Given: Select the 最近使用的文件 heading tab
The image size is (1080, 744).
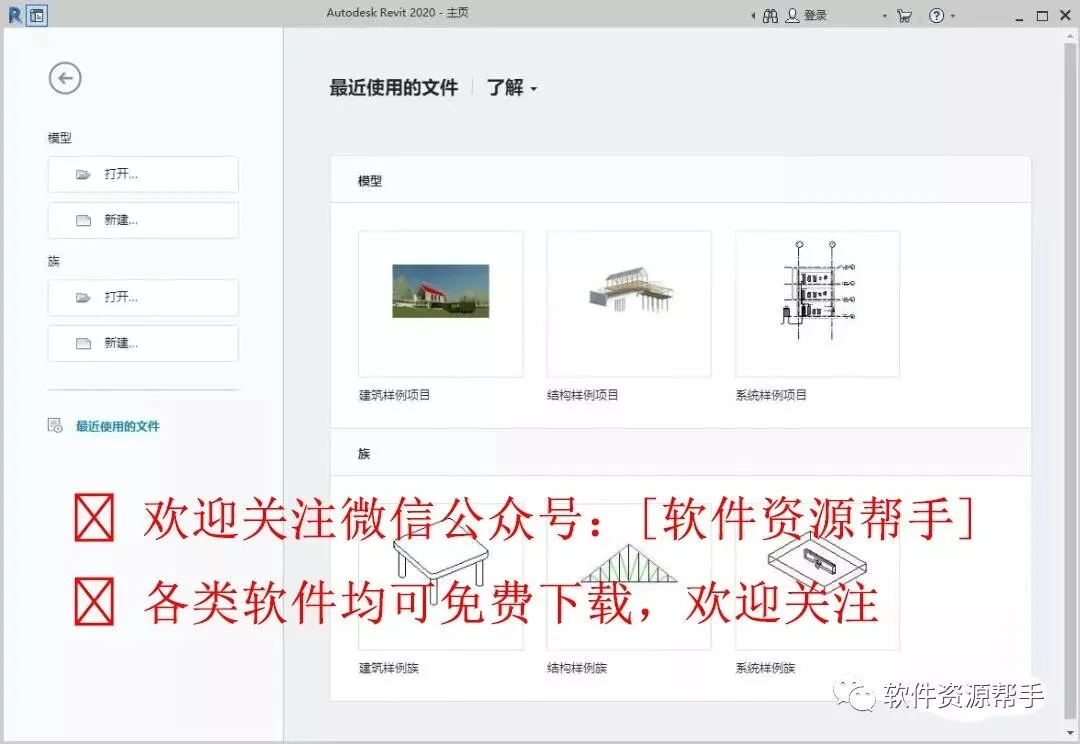Looking at the screenshot, I should pos(393,87).
